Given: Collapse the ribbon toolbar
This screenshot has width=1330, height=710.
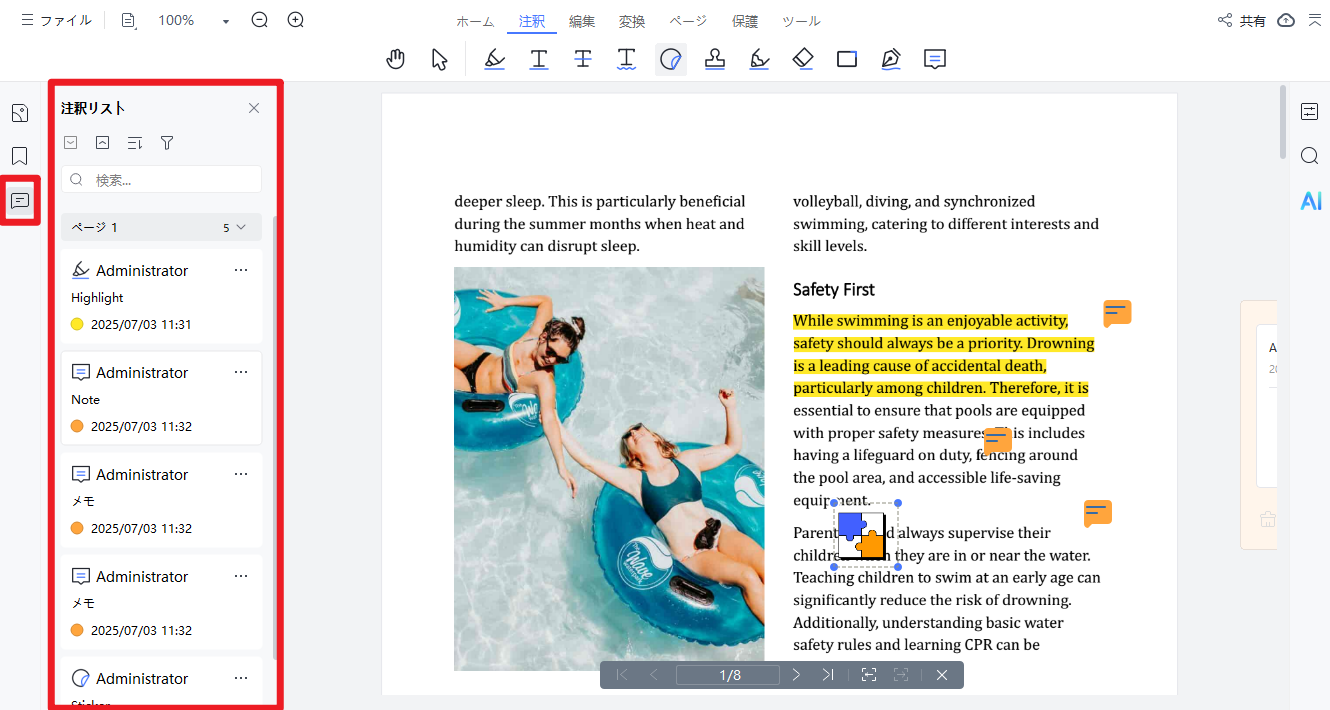Looking at the screenshot, I should pyautogui.click(x=1315, y=20).
